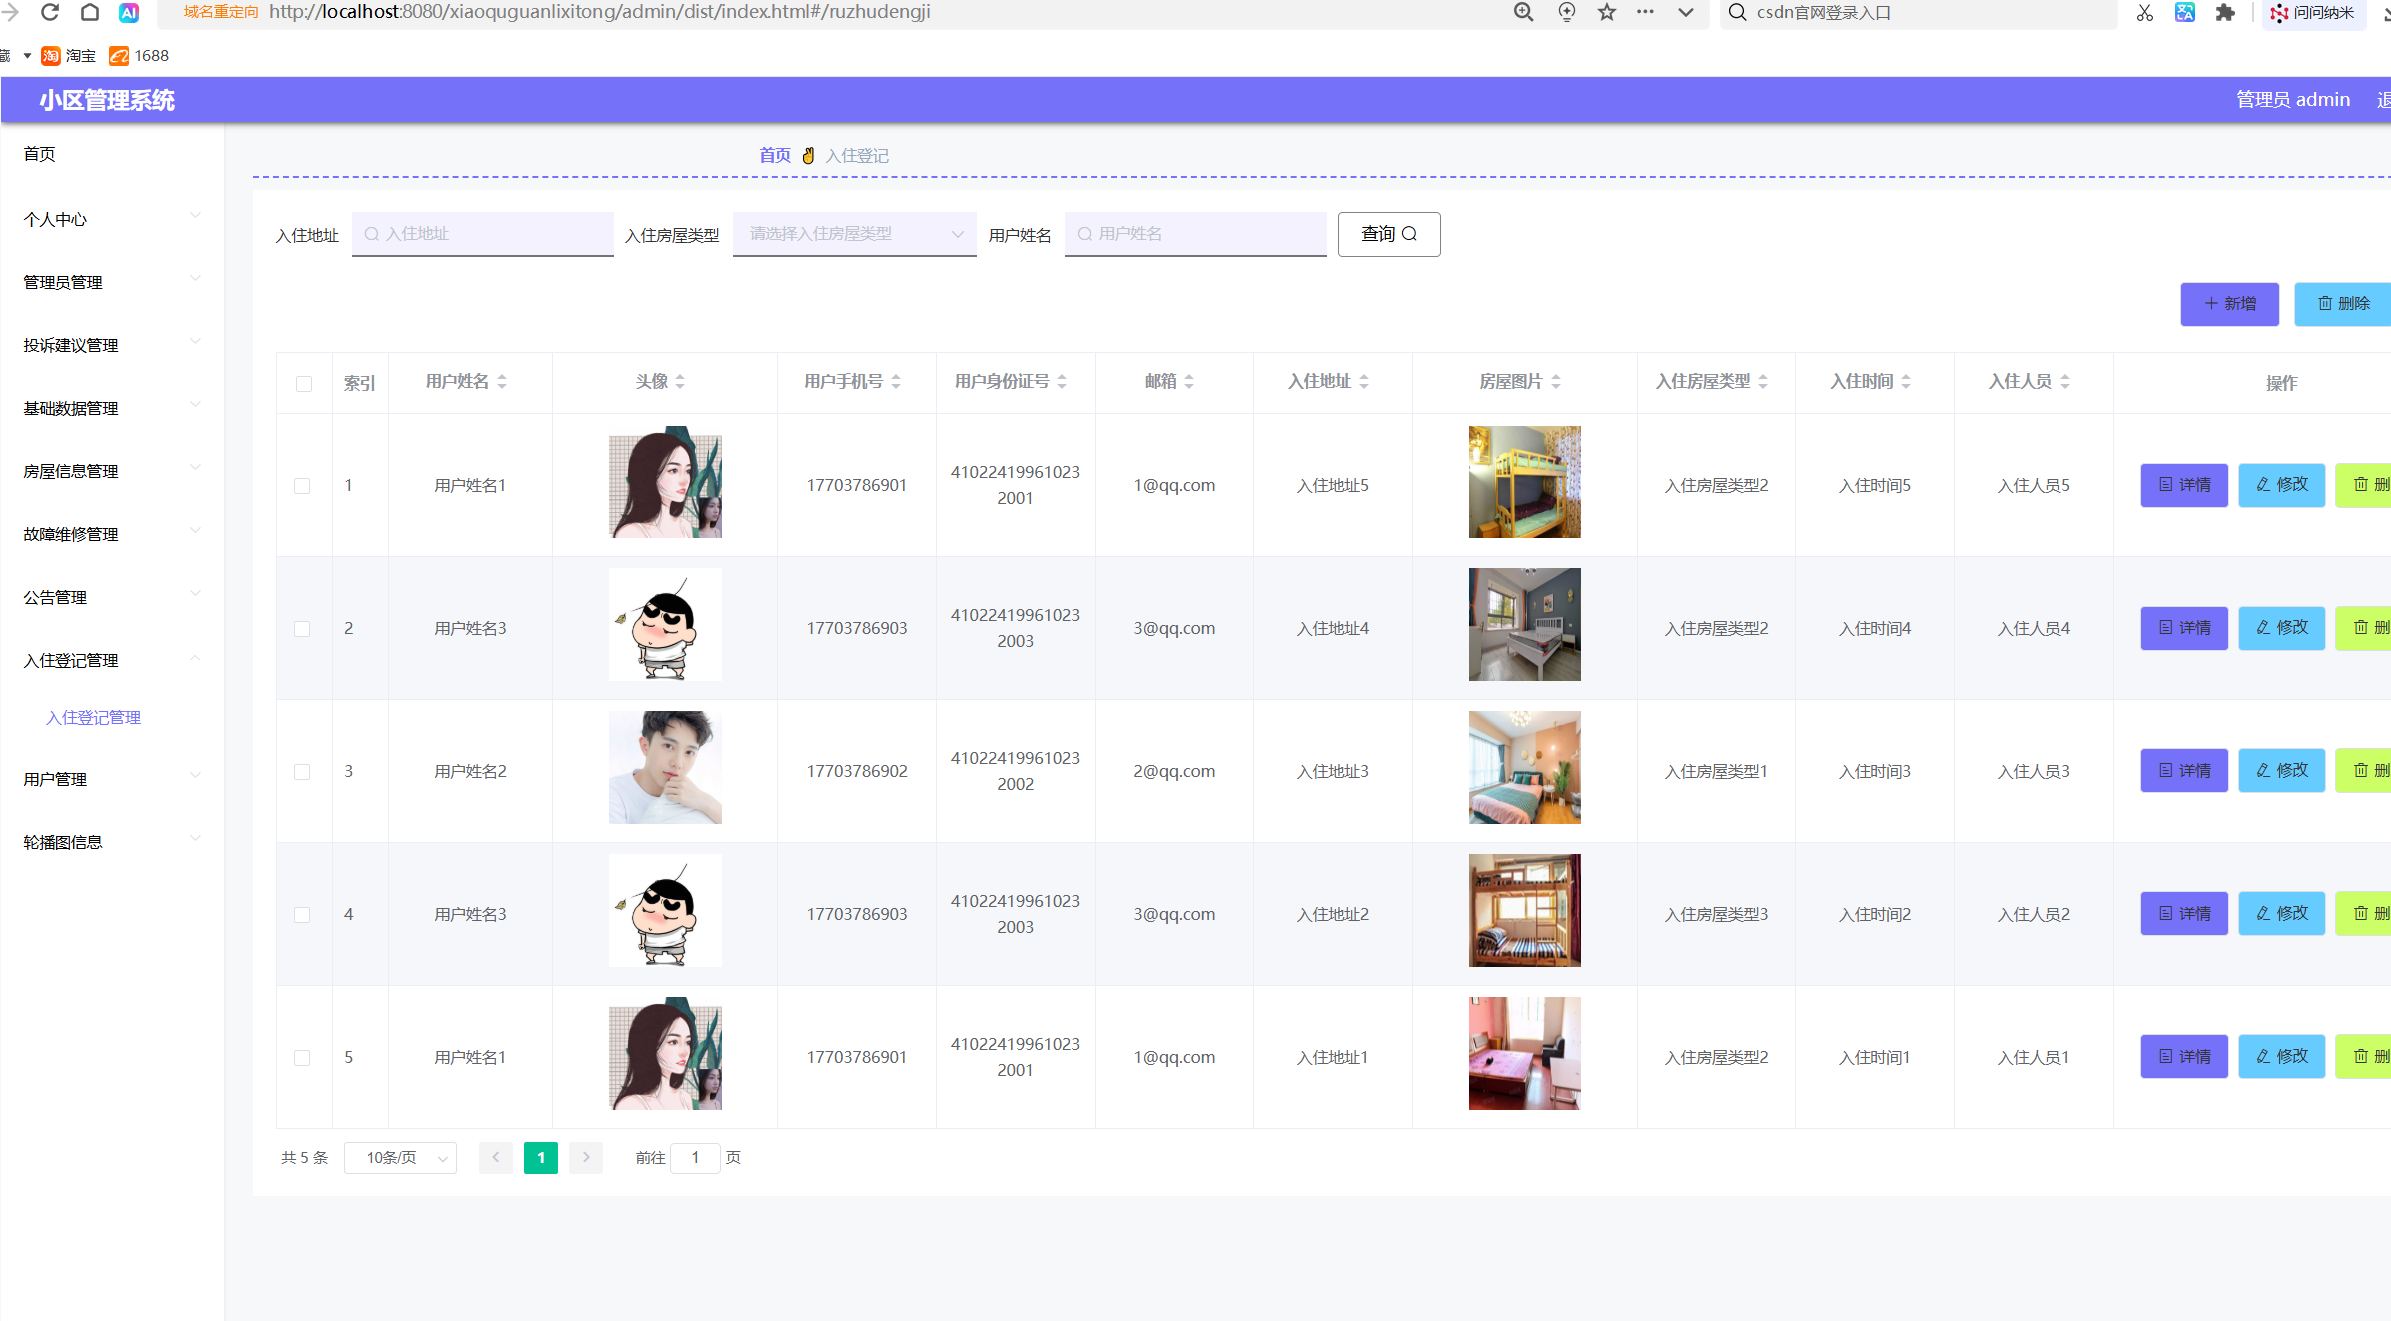This screenshot has height=1321, width=2391.
Task: Open the translate extension icon in toolbar
Action: pyautogui.click(x=2185, y=13)
